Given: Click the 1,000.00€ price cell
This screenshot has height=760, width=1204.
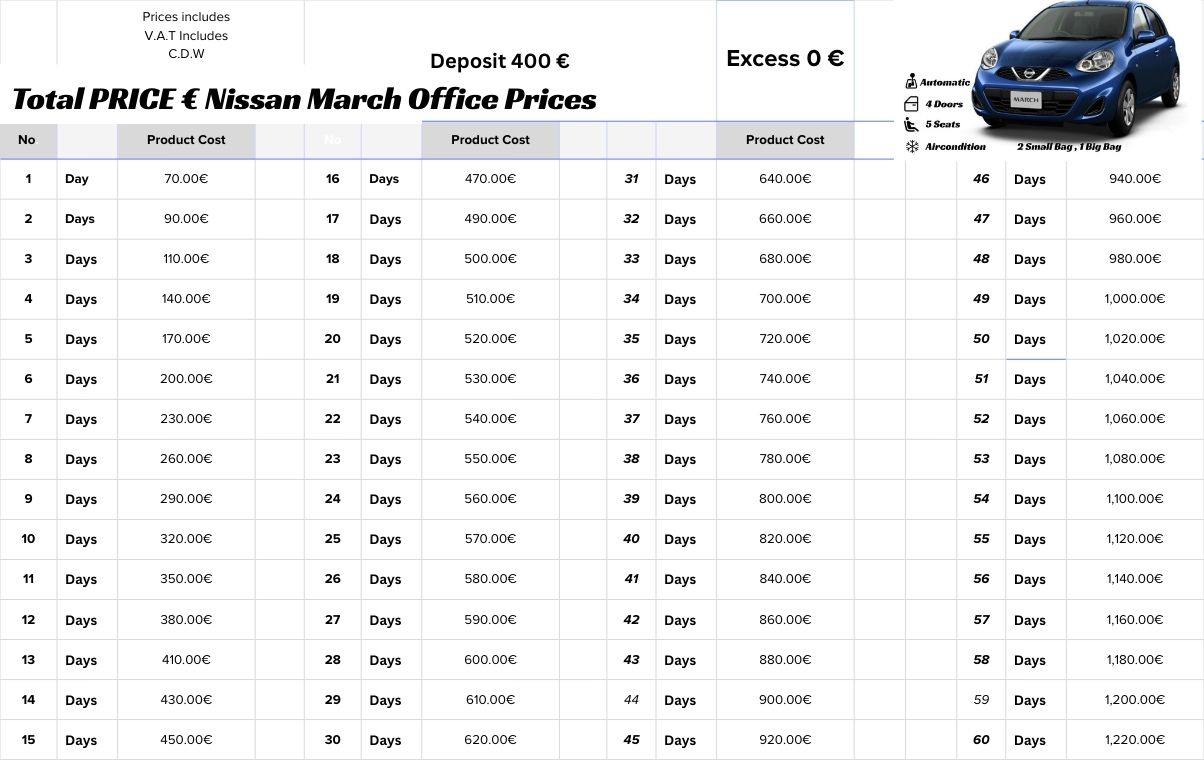Looking at the screenshot, I should pos(1134,299).
